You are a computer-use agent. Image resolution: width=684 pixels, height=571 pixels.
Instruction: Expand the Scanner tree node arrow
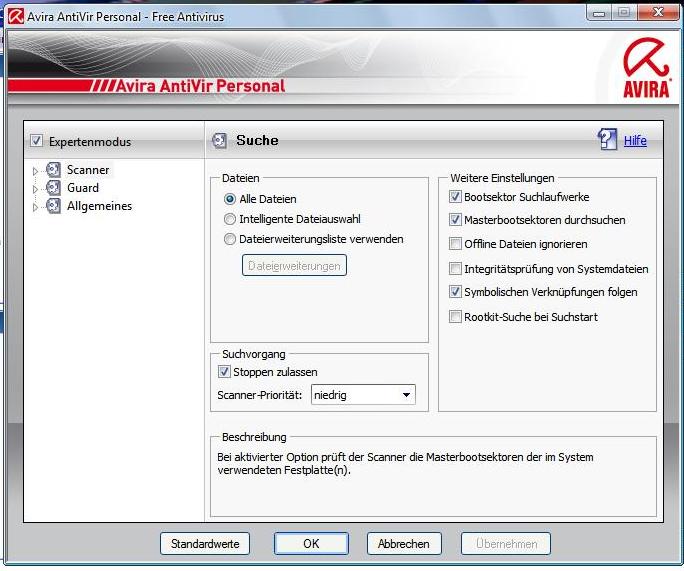tap(35, 171)
